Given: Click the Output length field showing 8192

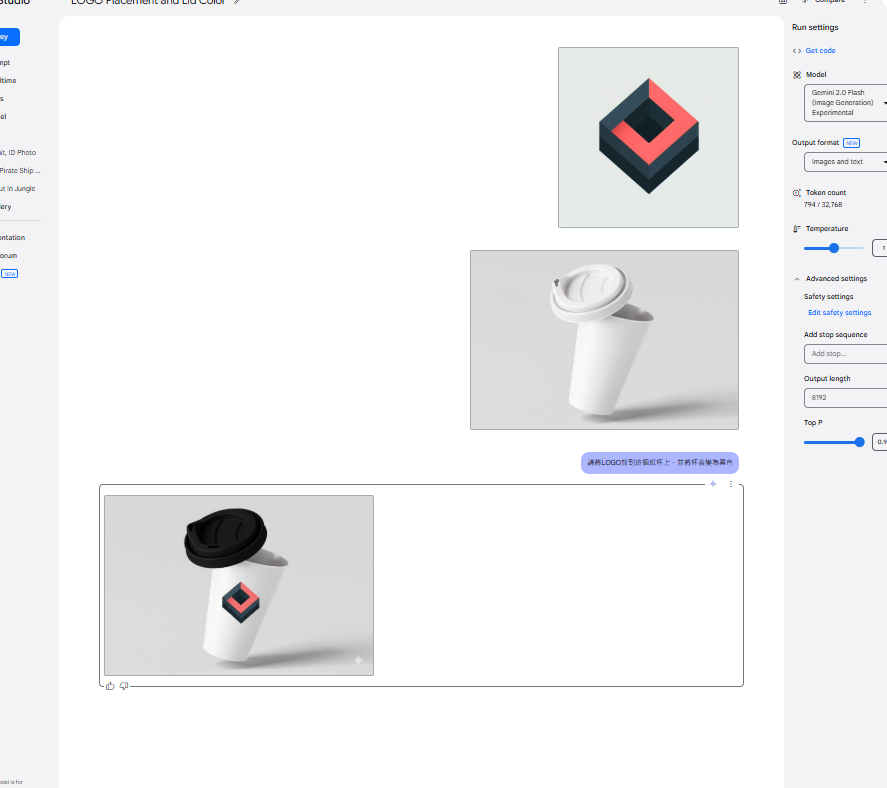Looking at the screenshot, I should coord(845,398).
